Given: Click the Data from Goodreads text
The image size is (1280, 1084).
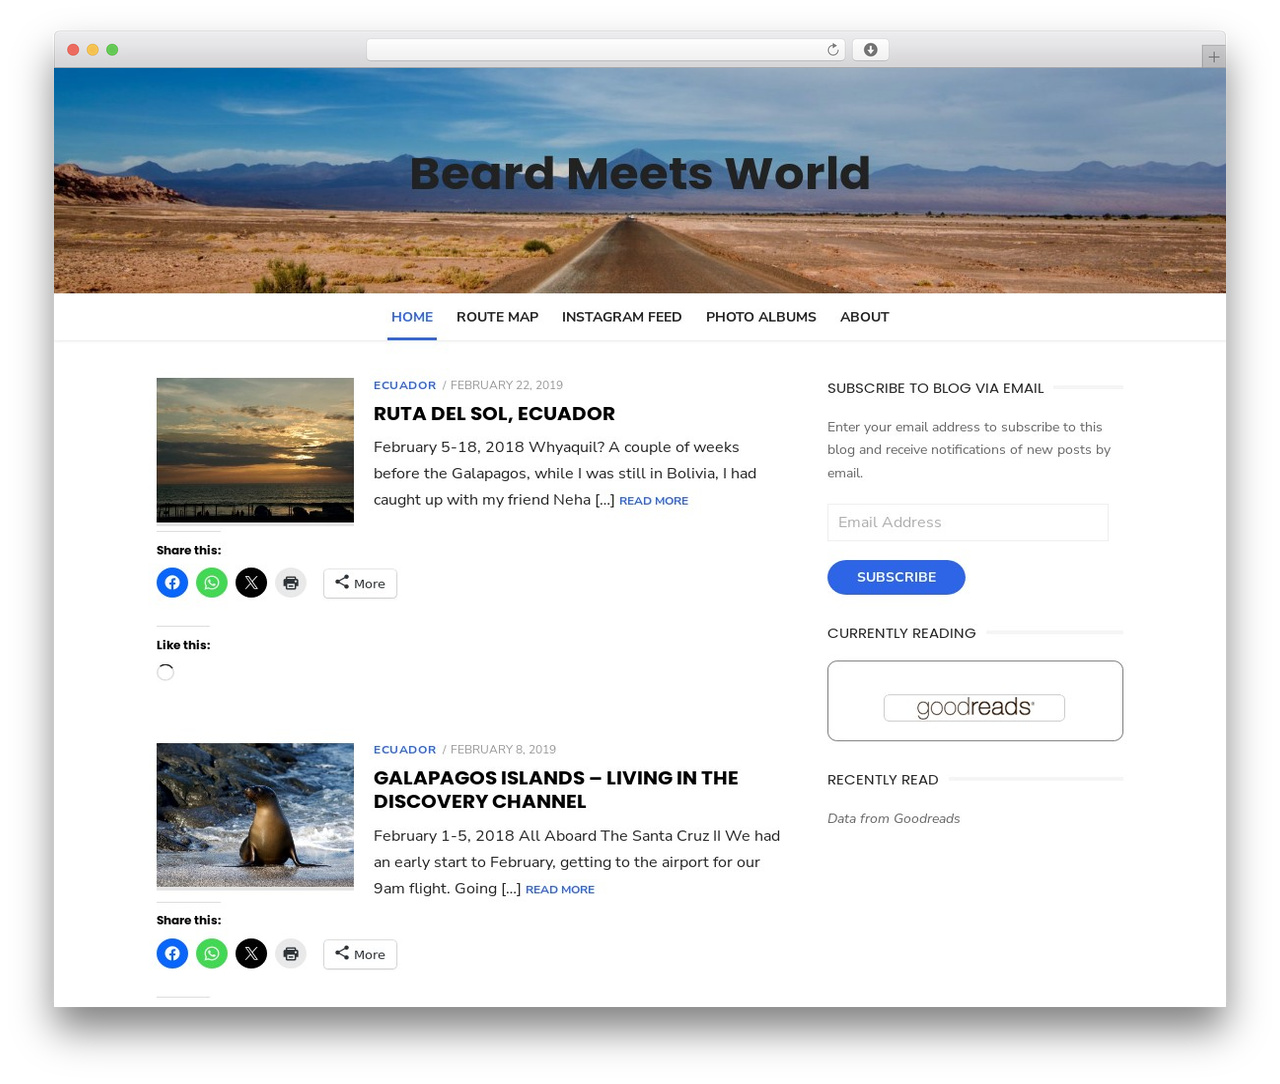Looking at the screenshot, I should [x=893, y=818].
